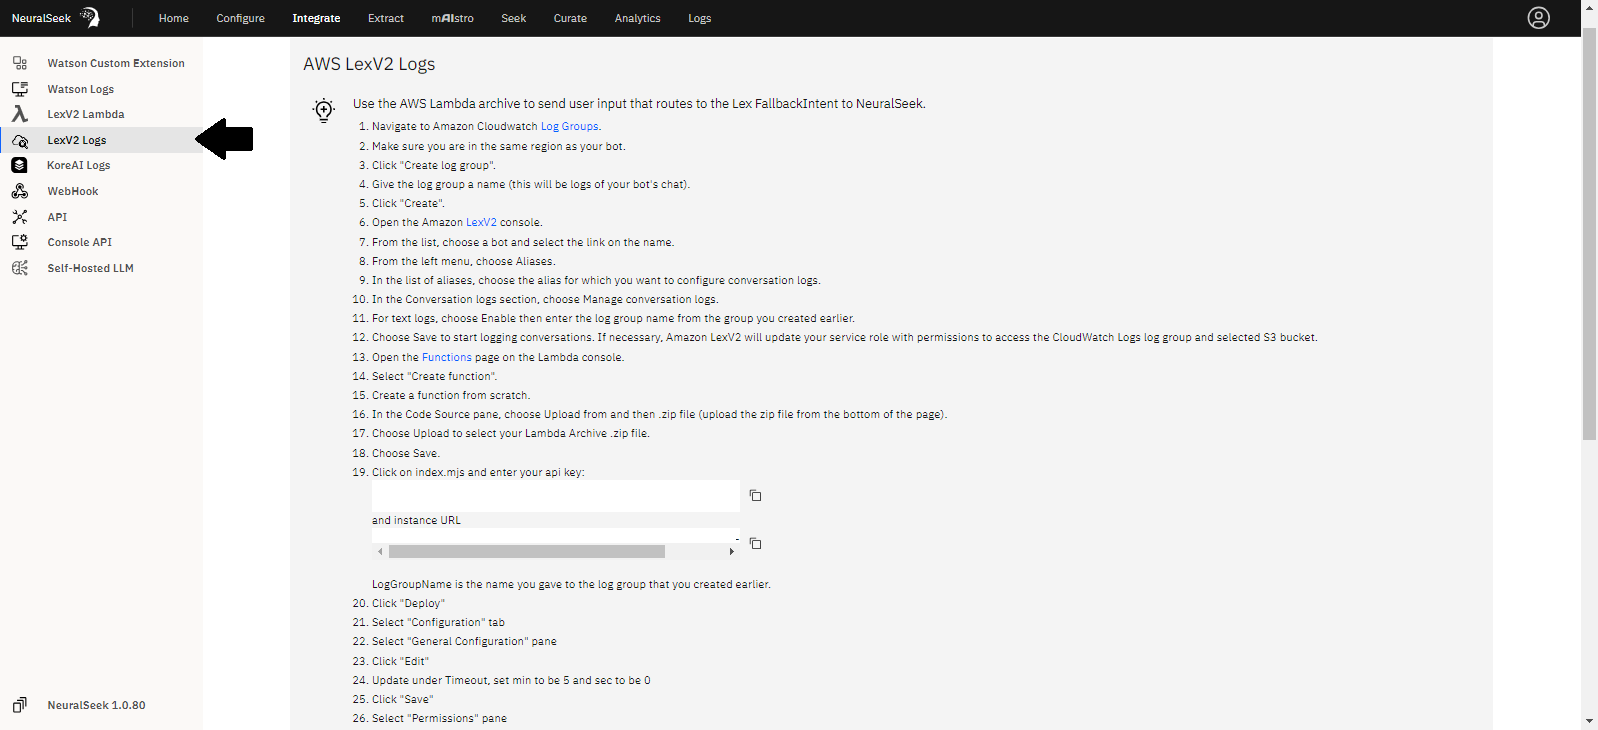Click the NeuralSeek 1.0.80 version text
The image size is (1598, 730).
pos(97,705)
